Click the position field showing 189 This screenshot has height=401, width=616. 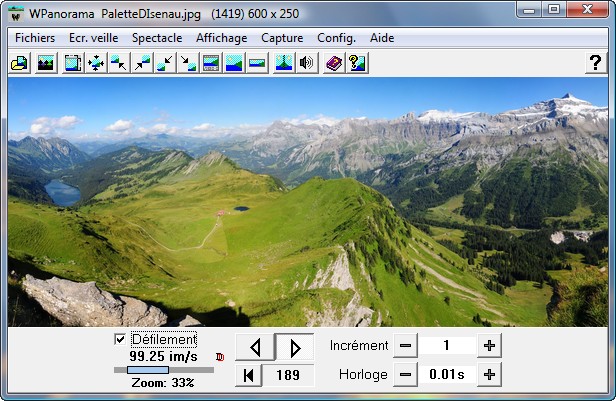[x=288, y=375]
